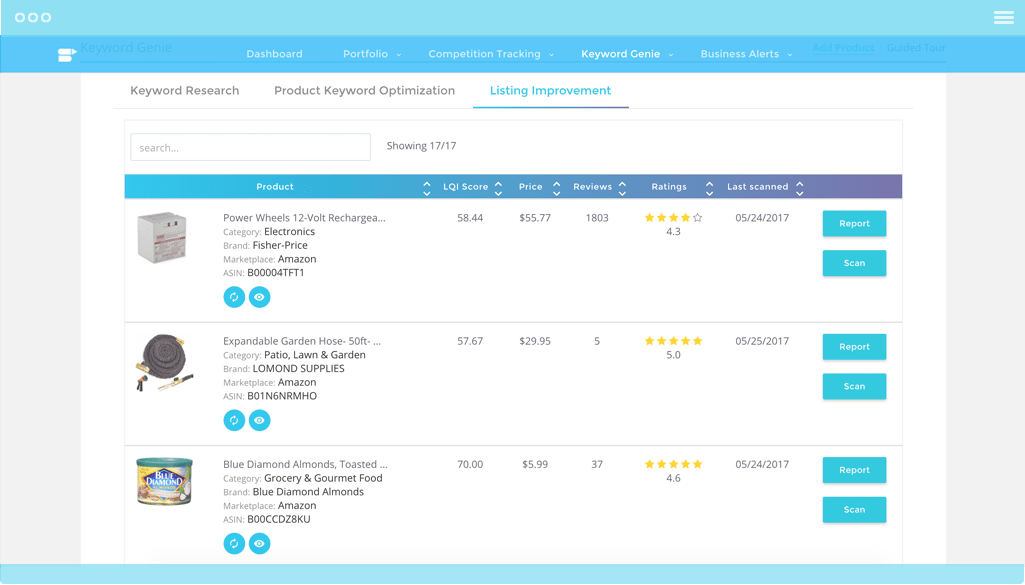
Task: Sort table by Last scanned arrows
Action: click(799, 188)
